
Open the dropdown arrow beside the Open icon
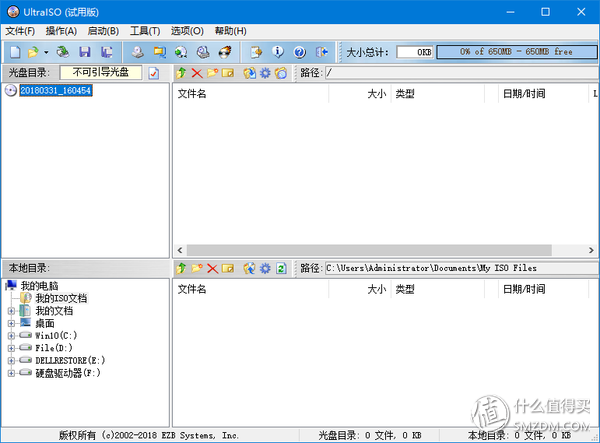(46, 52)
